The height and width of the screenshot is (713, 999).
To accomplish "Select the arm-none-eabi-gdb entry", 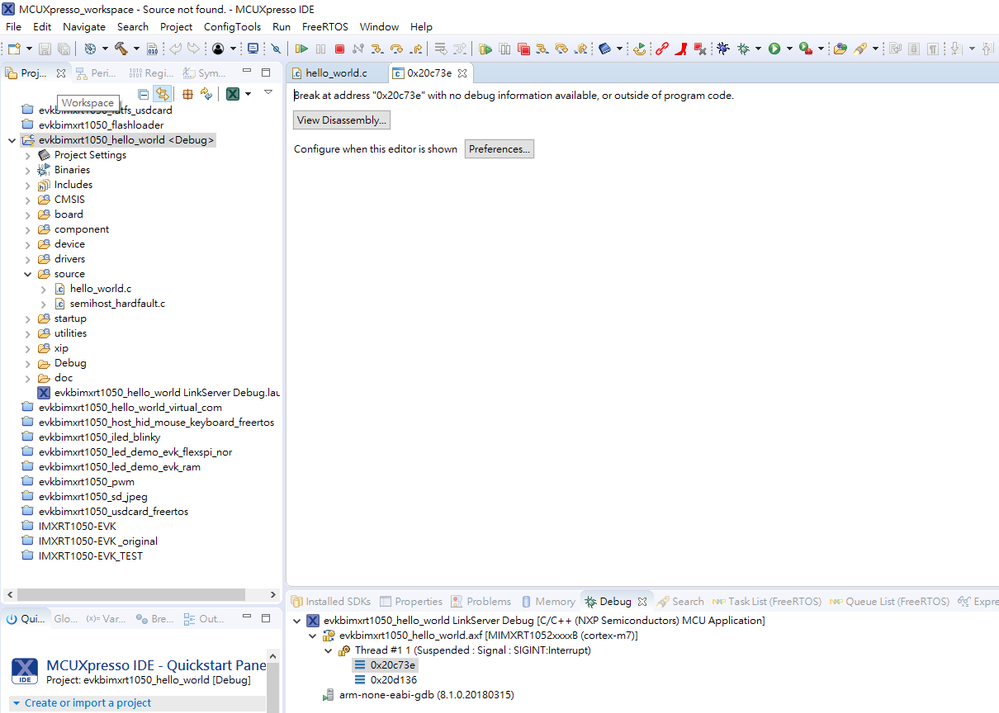I will 426,695.
